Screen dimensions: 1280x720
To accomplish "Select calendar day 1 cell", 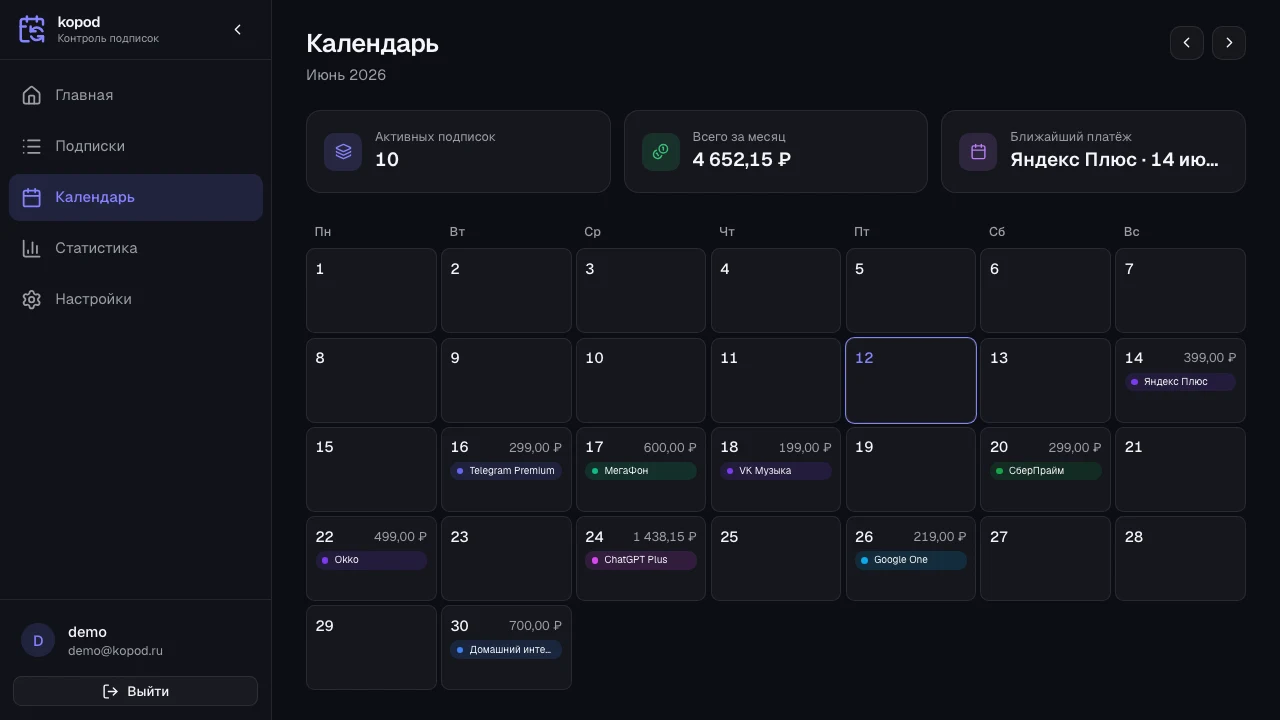I will 371,290.
